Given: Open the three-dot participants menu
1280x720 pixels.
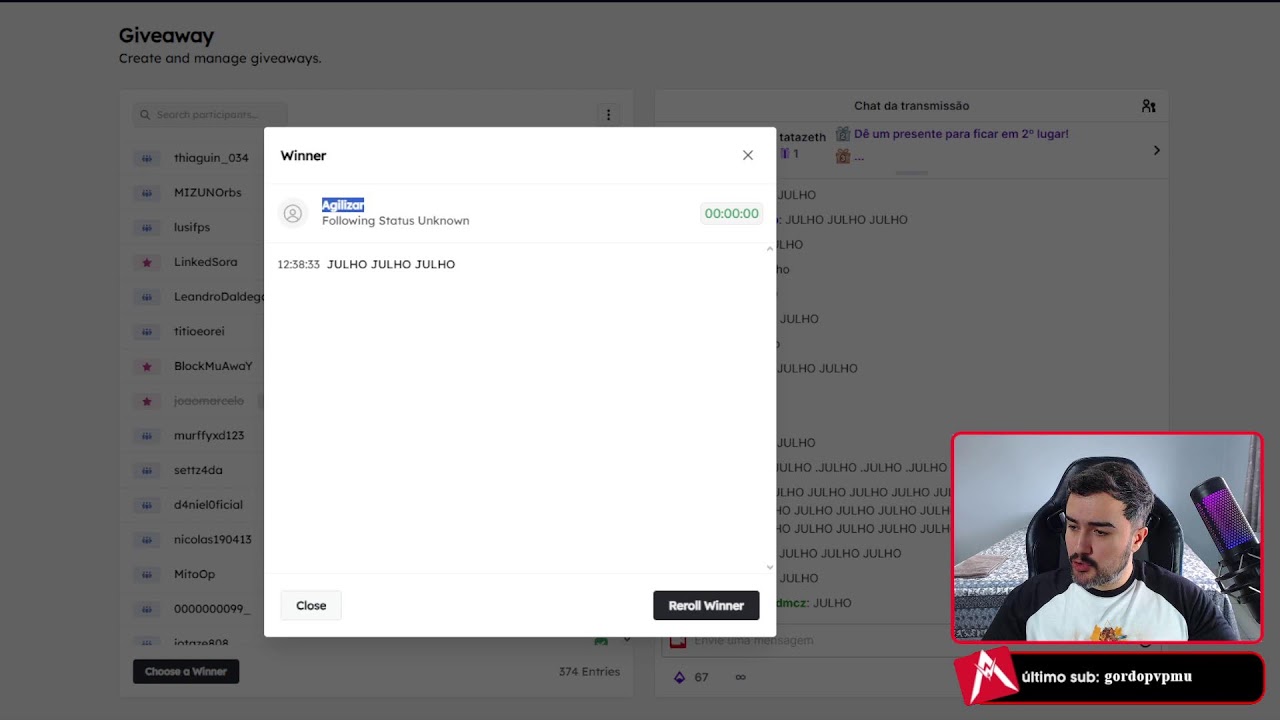Looking at the screenshot, I should [608, 114].
